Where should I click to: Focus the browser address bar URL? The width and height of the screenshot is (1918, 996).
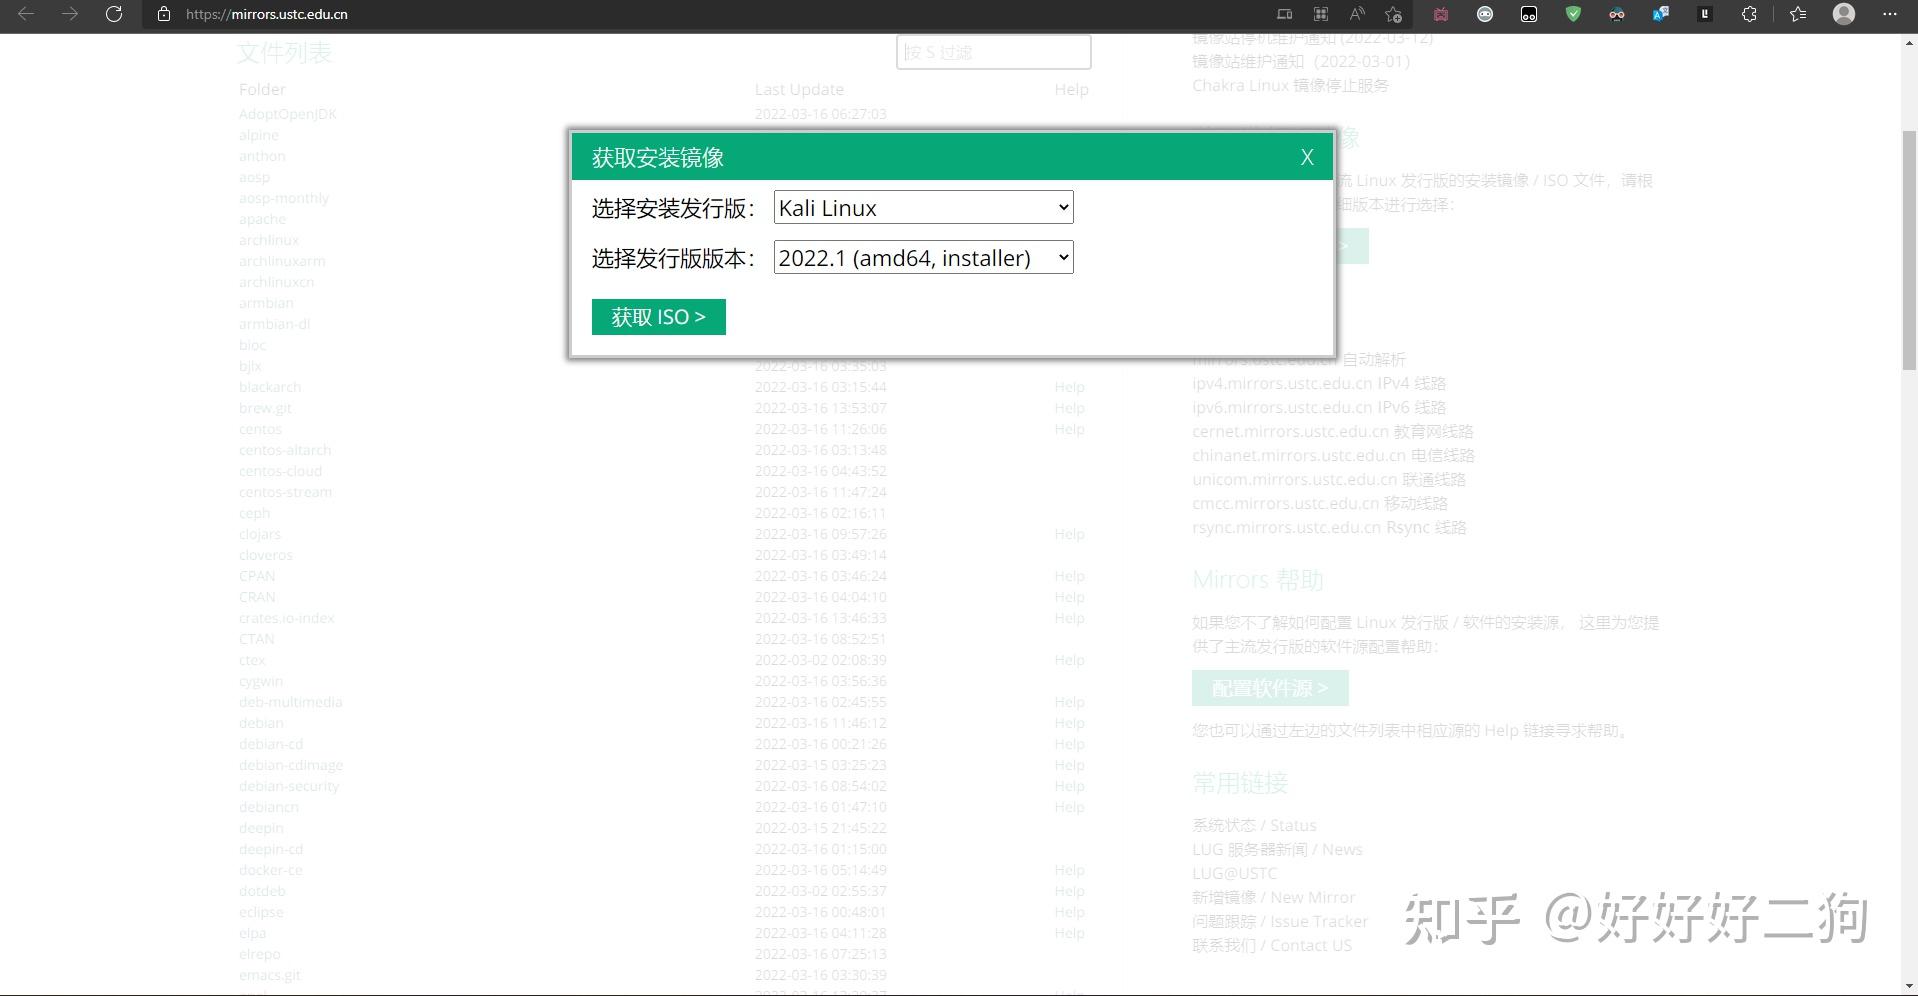[267, 14]
